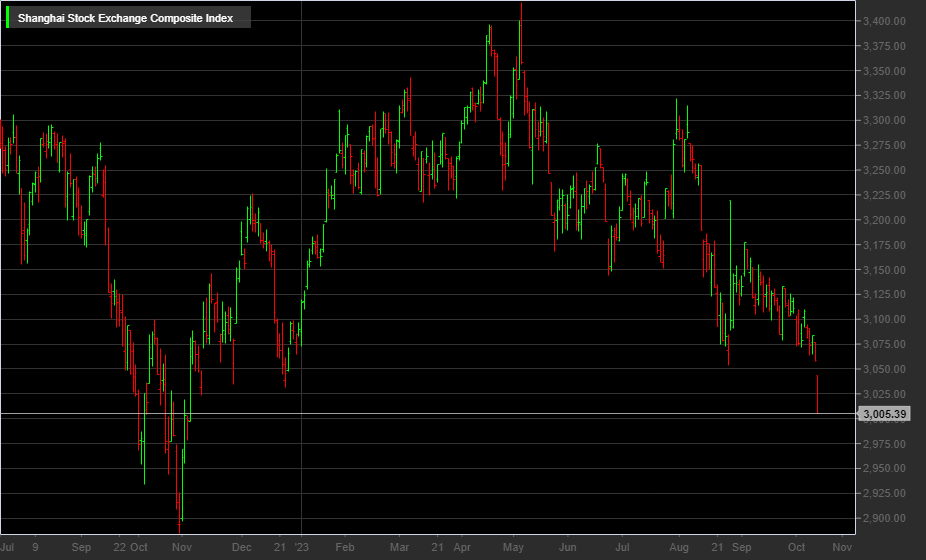The width and height of the screenshot is (926, 560).
Task: Click the 3,300.00 price axis label
Action: click(x=884, y=120)
